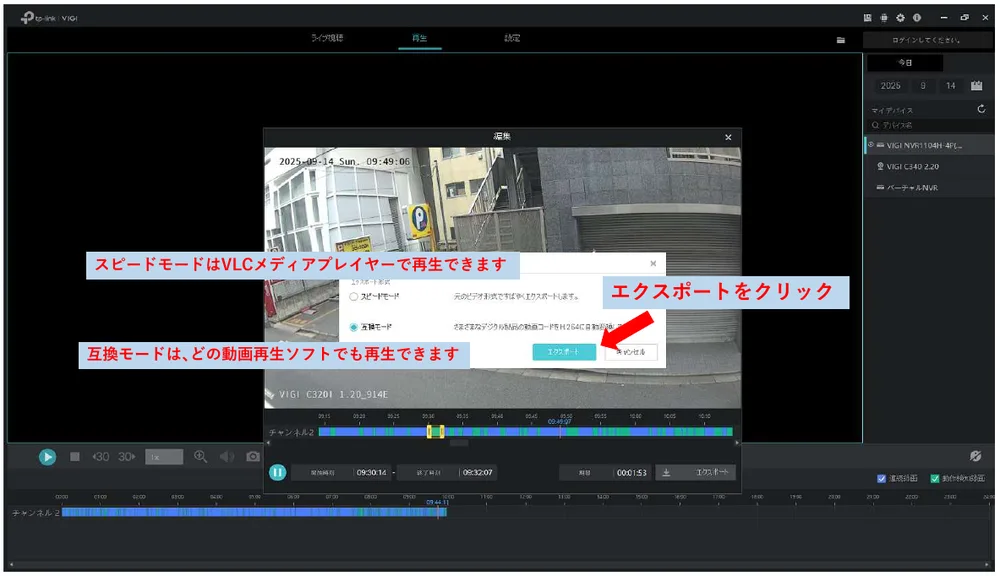Click the Today button

tap(905, 63)
